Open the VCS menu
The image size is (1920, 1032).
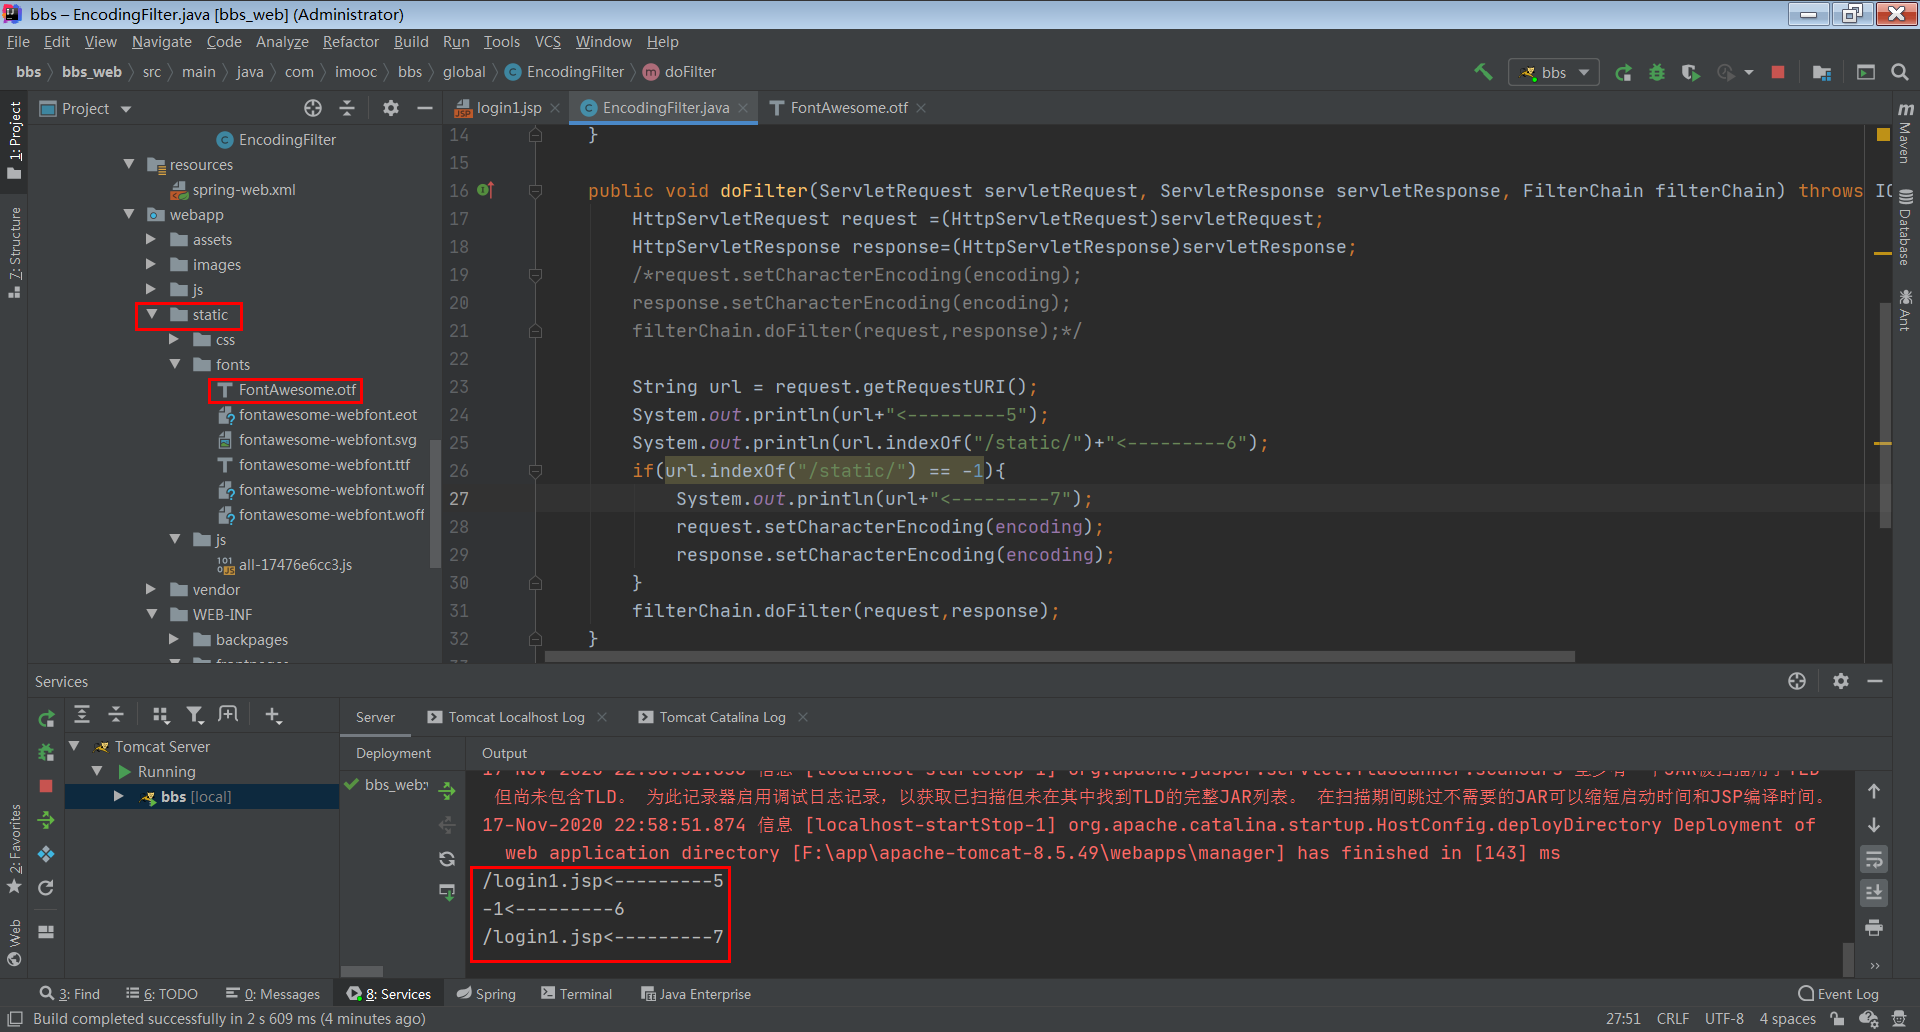click(x=547, y=42)
